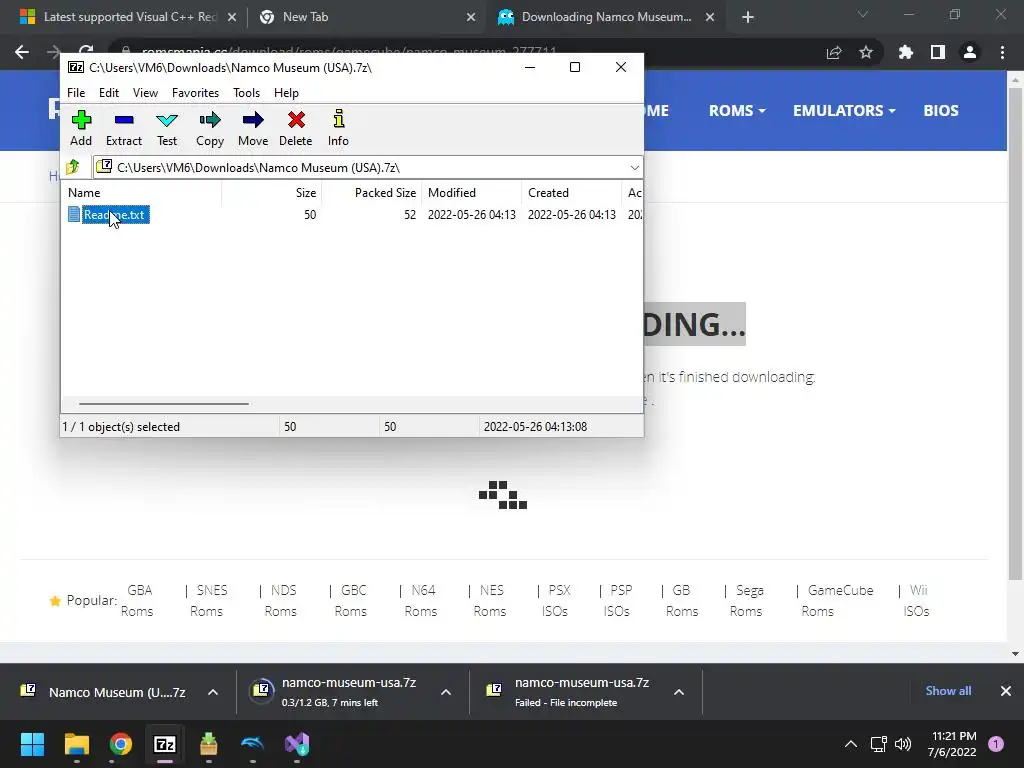Open the 7-Zip File menu
Viewport: 1024px width, 768px height.
76,93
